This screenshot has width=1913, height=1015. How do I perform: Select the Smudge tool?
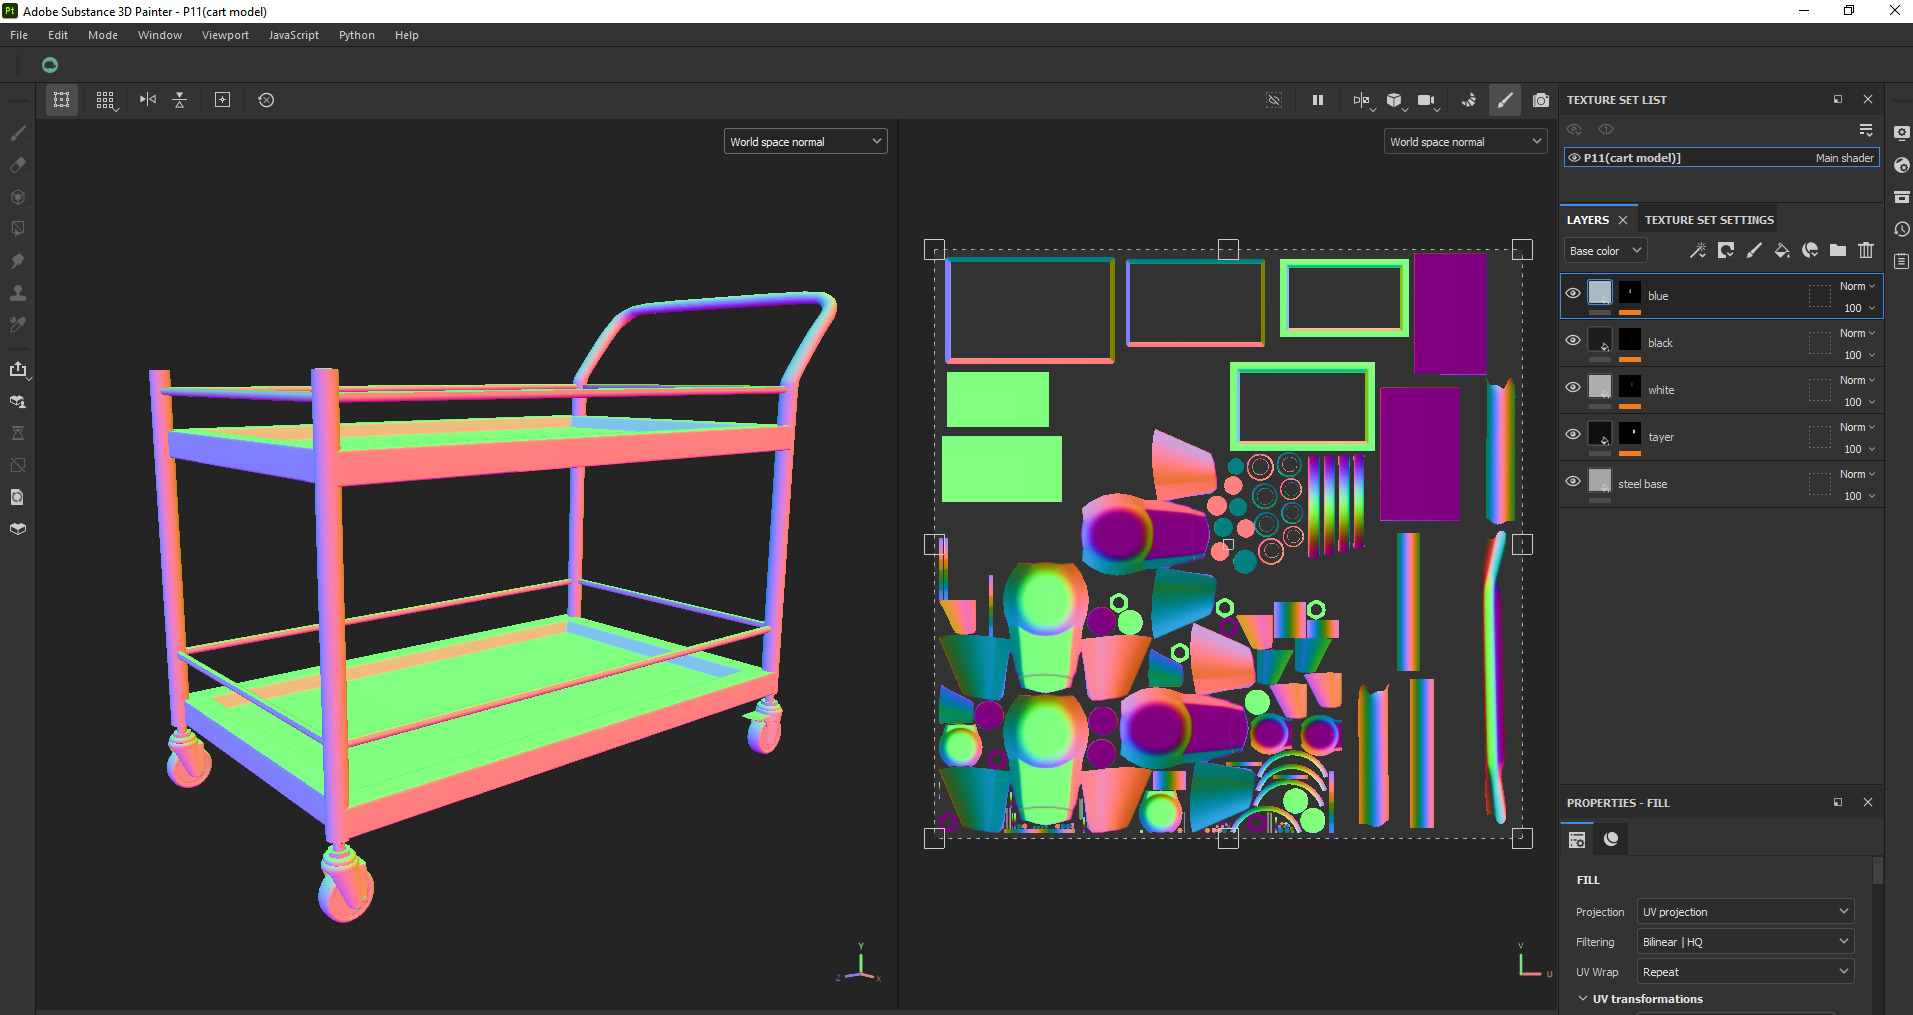(x=18, y=261)
